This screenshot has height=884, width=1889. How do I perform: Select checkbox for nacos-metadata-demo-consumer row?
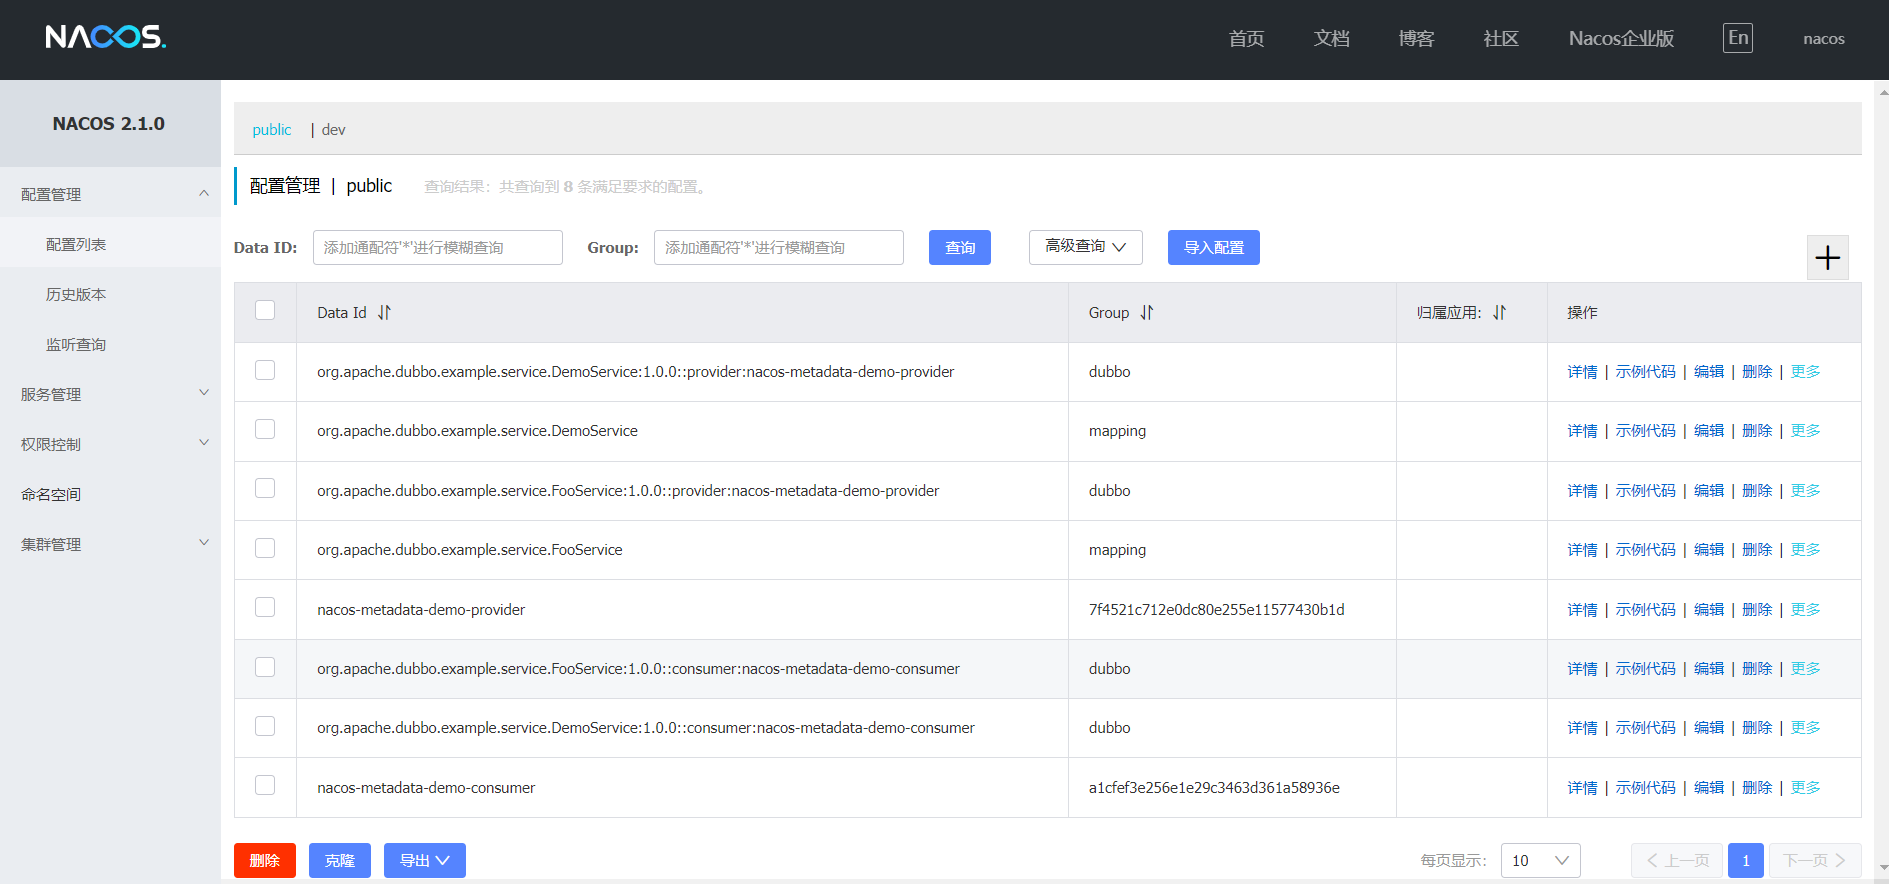[265, 786]
